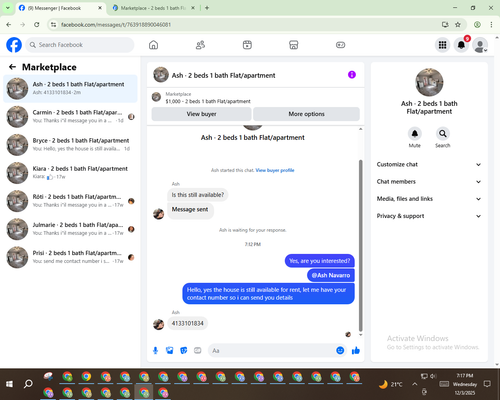500x400 pixels.
Task: Click the address bar URL
Action: click(116, 25)
